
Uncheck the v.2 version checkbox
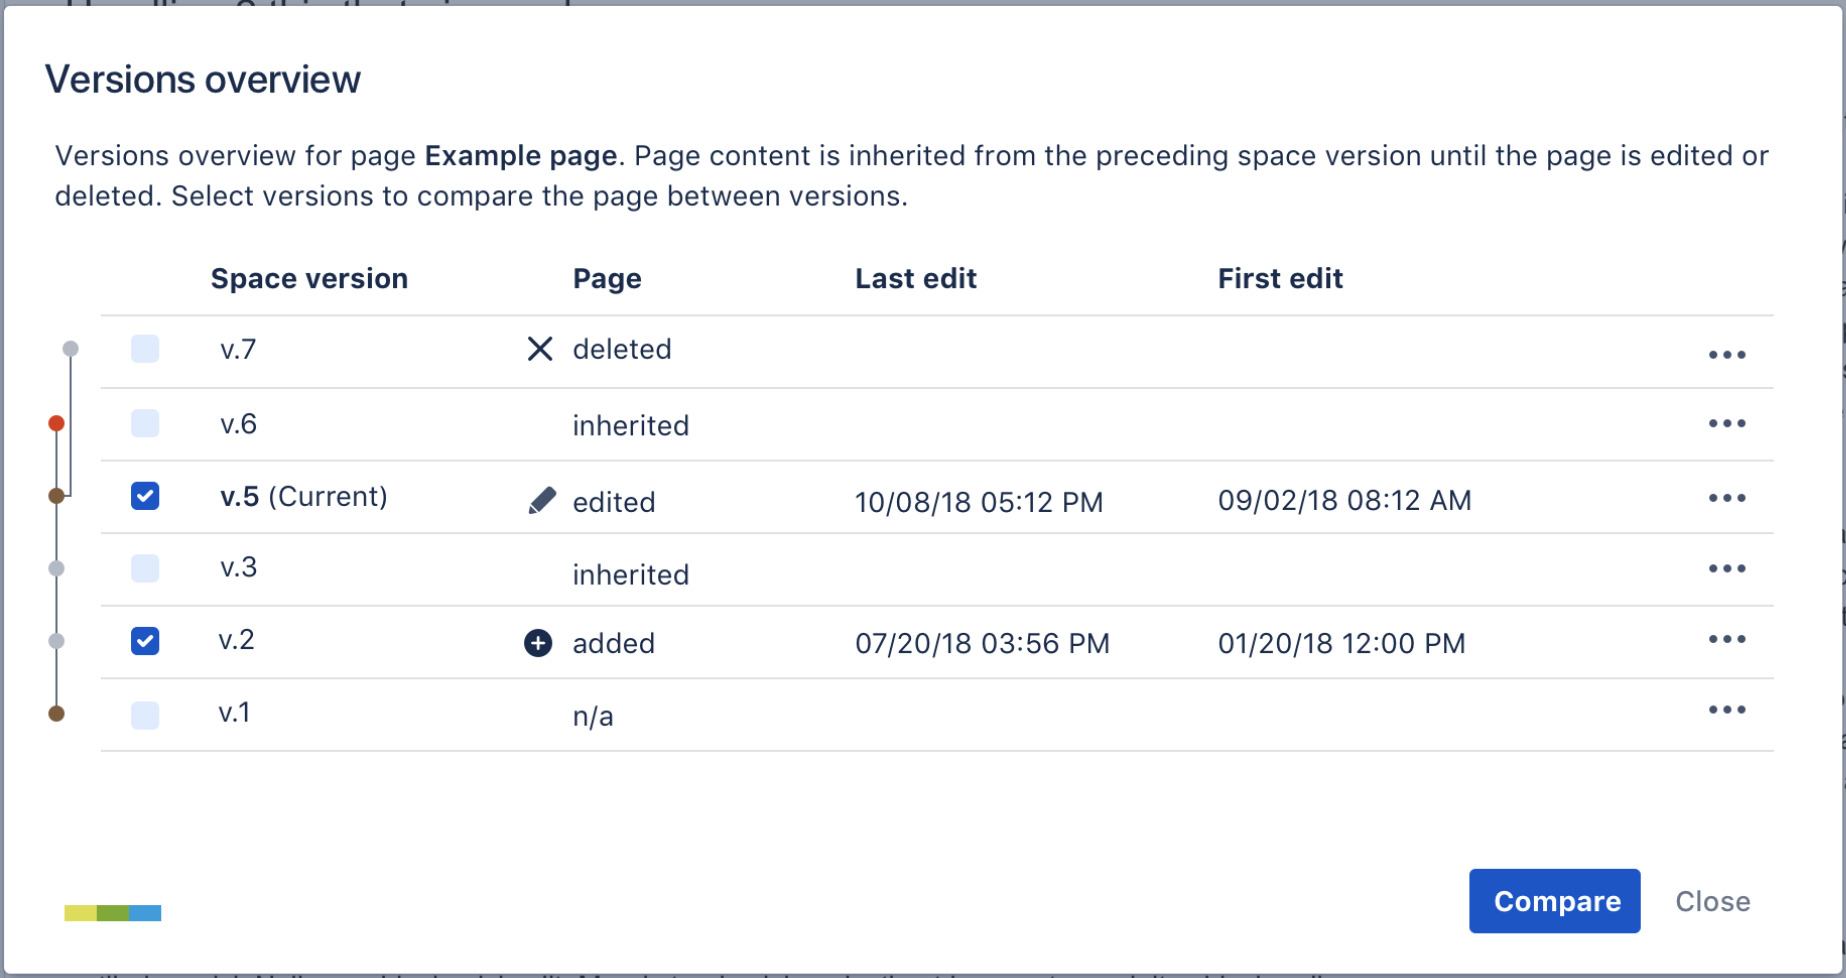[x=145, y=641]
